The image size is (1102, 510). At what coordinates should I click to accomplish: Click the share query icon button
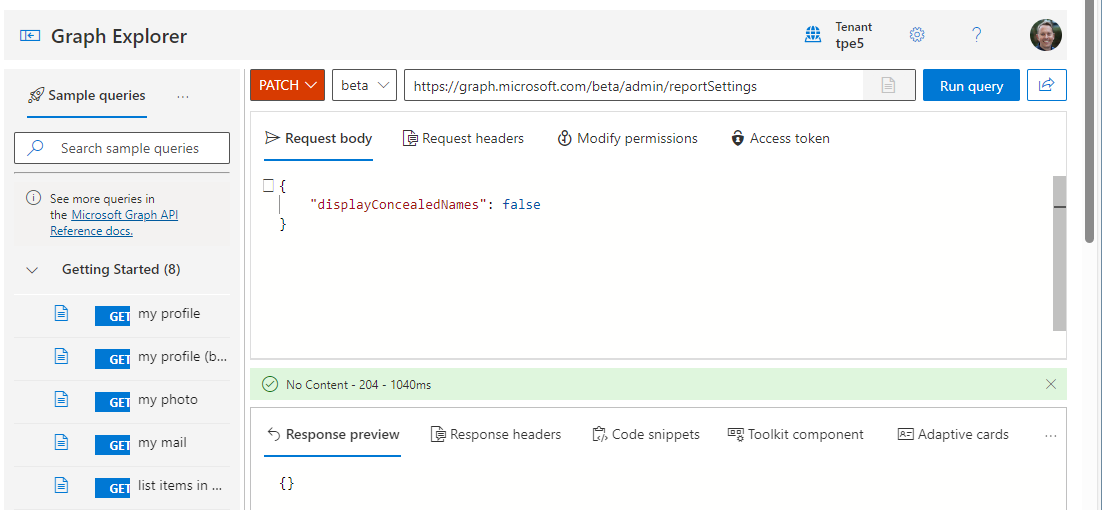[x=1046, y=86]
